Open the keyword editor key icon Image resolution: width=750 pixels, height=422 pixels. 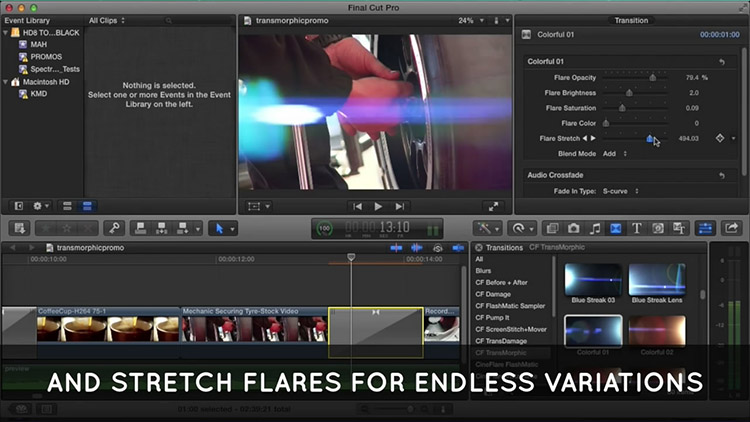coord(114,228)
